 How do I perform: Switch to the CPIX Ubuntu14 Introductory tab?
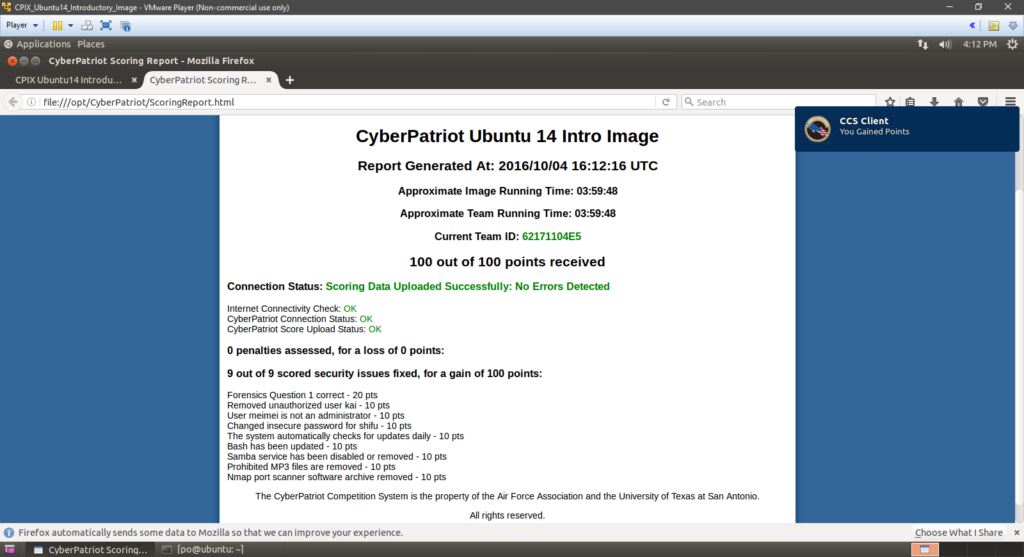point(68,80)
